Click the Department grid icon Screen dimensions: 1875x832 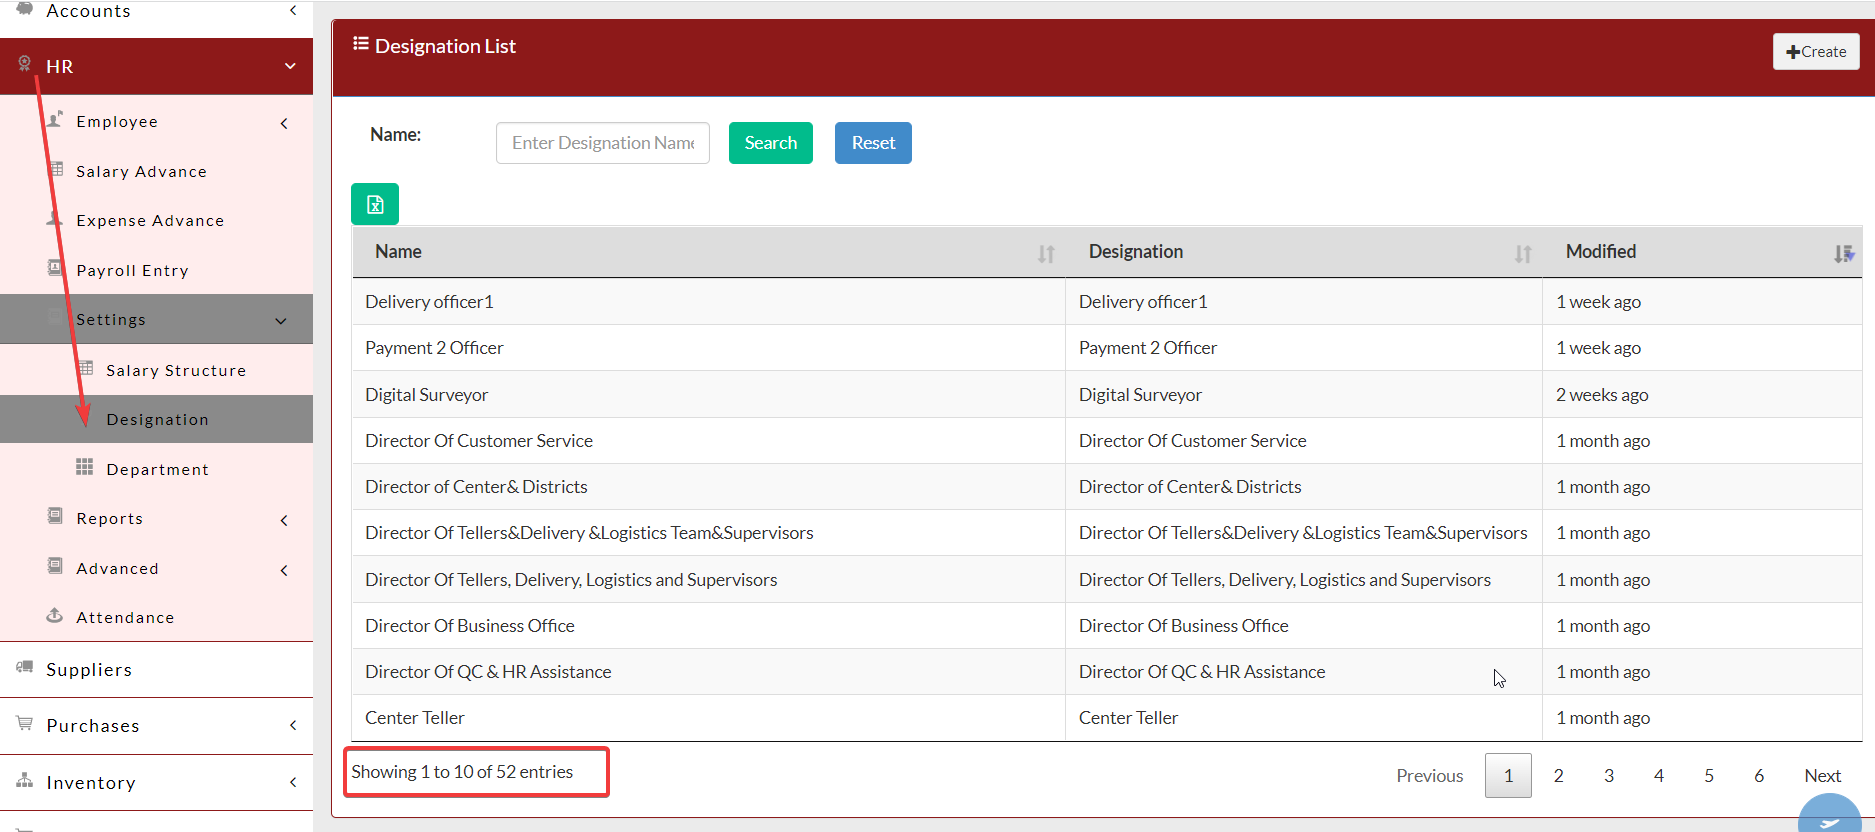pyautogui.click(x=85, y=467)
